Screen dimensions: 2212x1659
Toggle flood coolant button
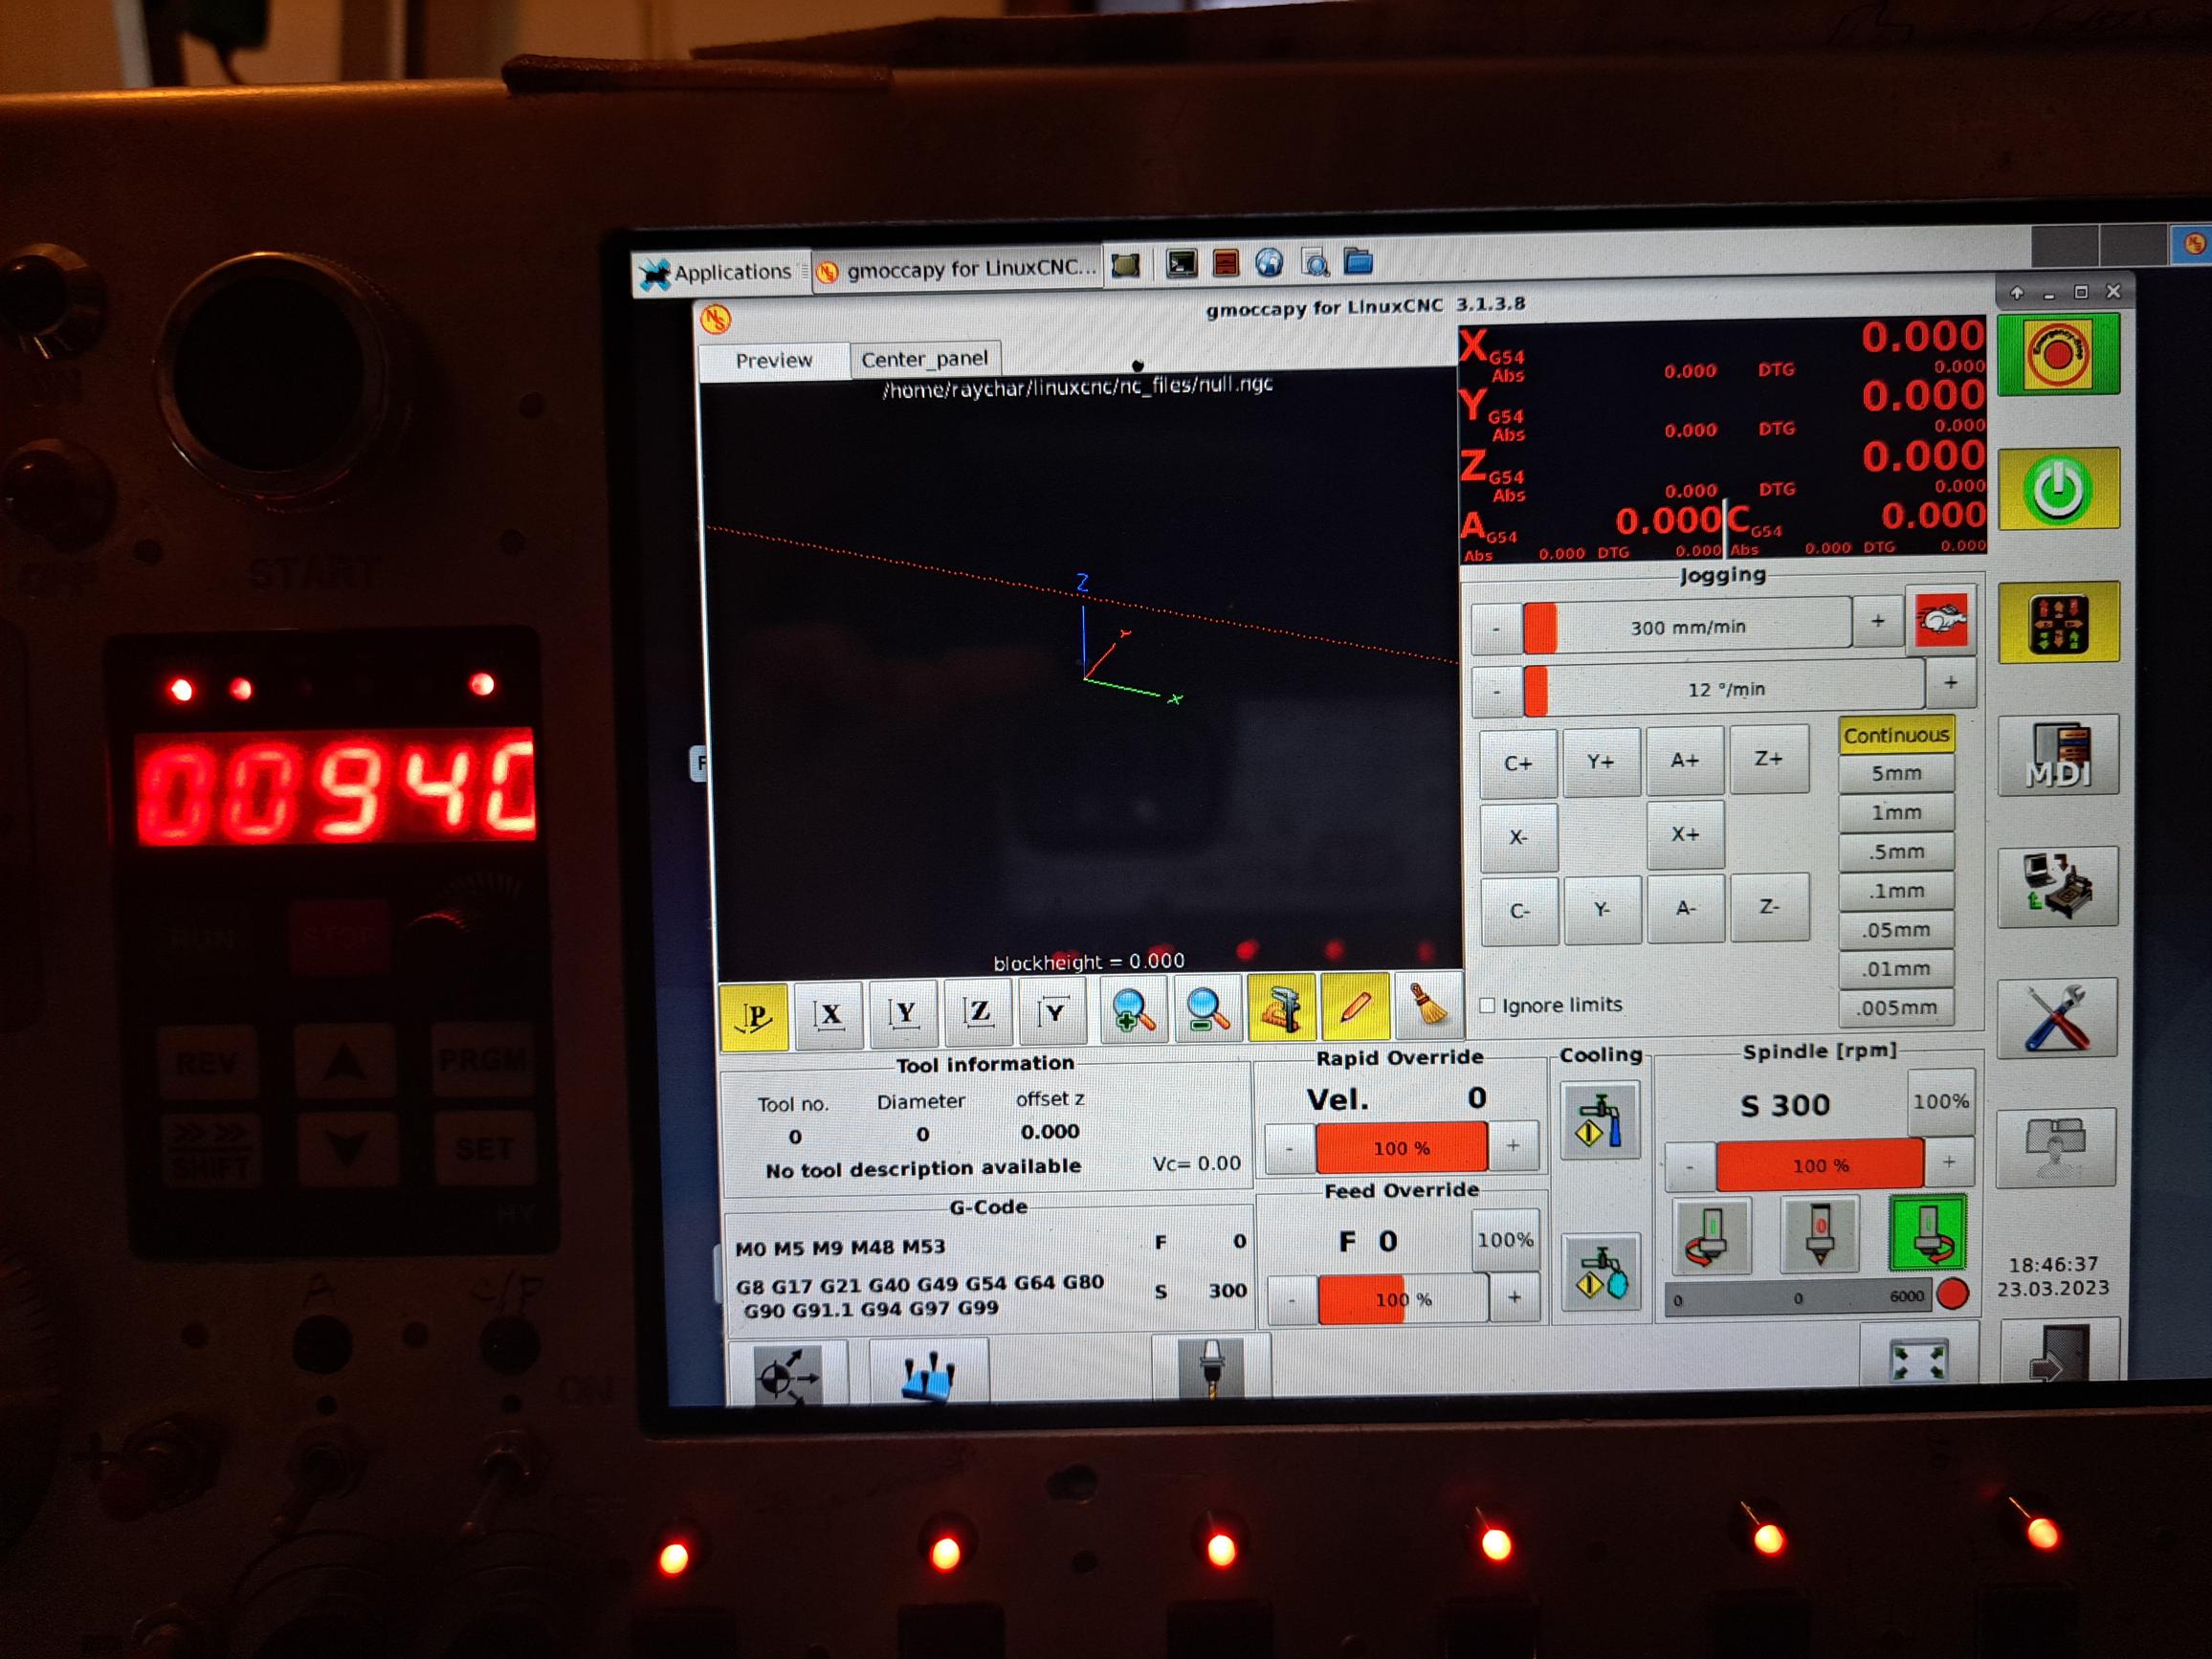(1600, 1120)
